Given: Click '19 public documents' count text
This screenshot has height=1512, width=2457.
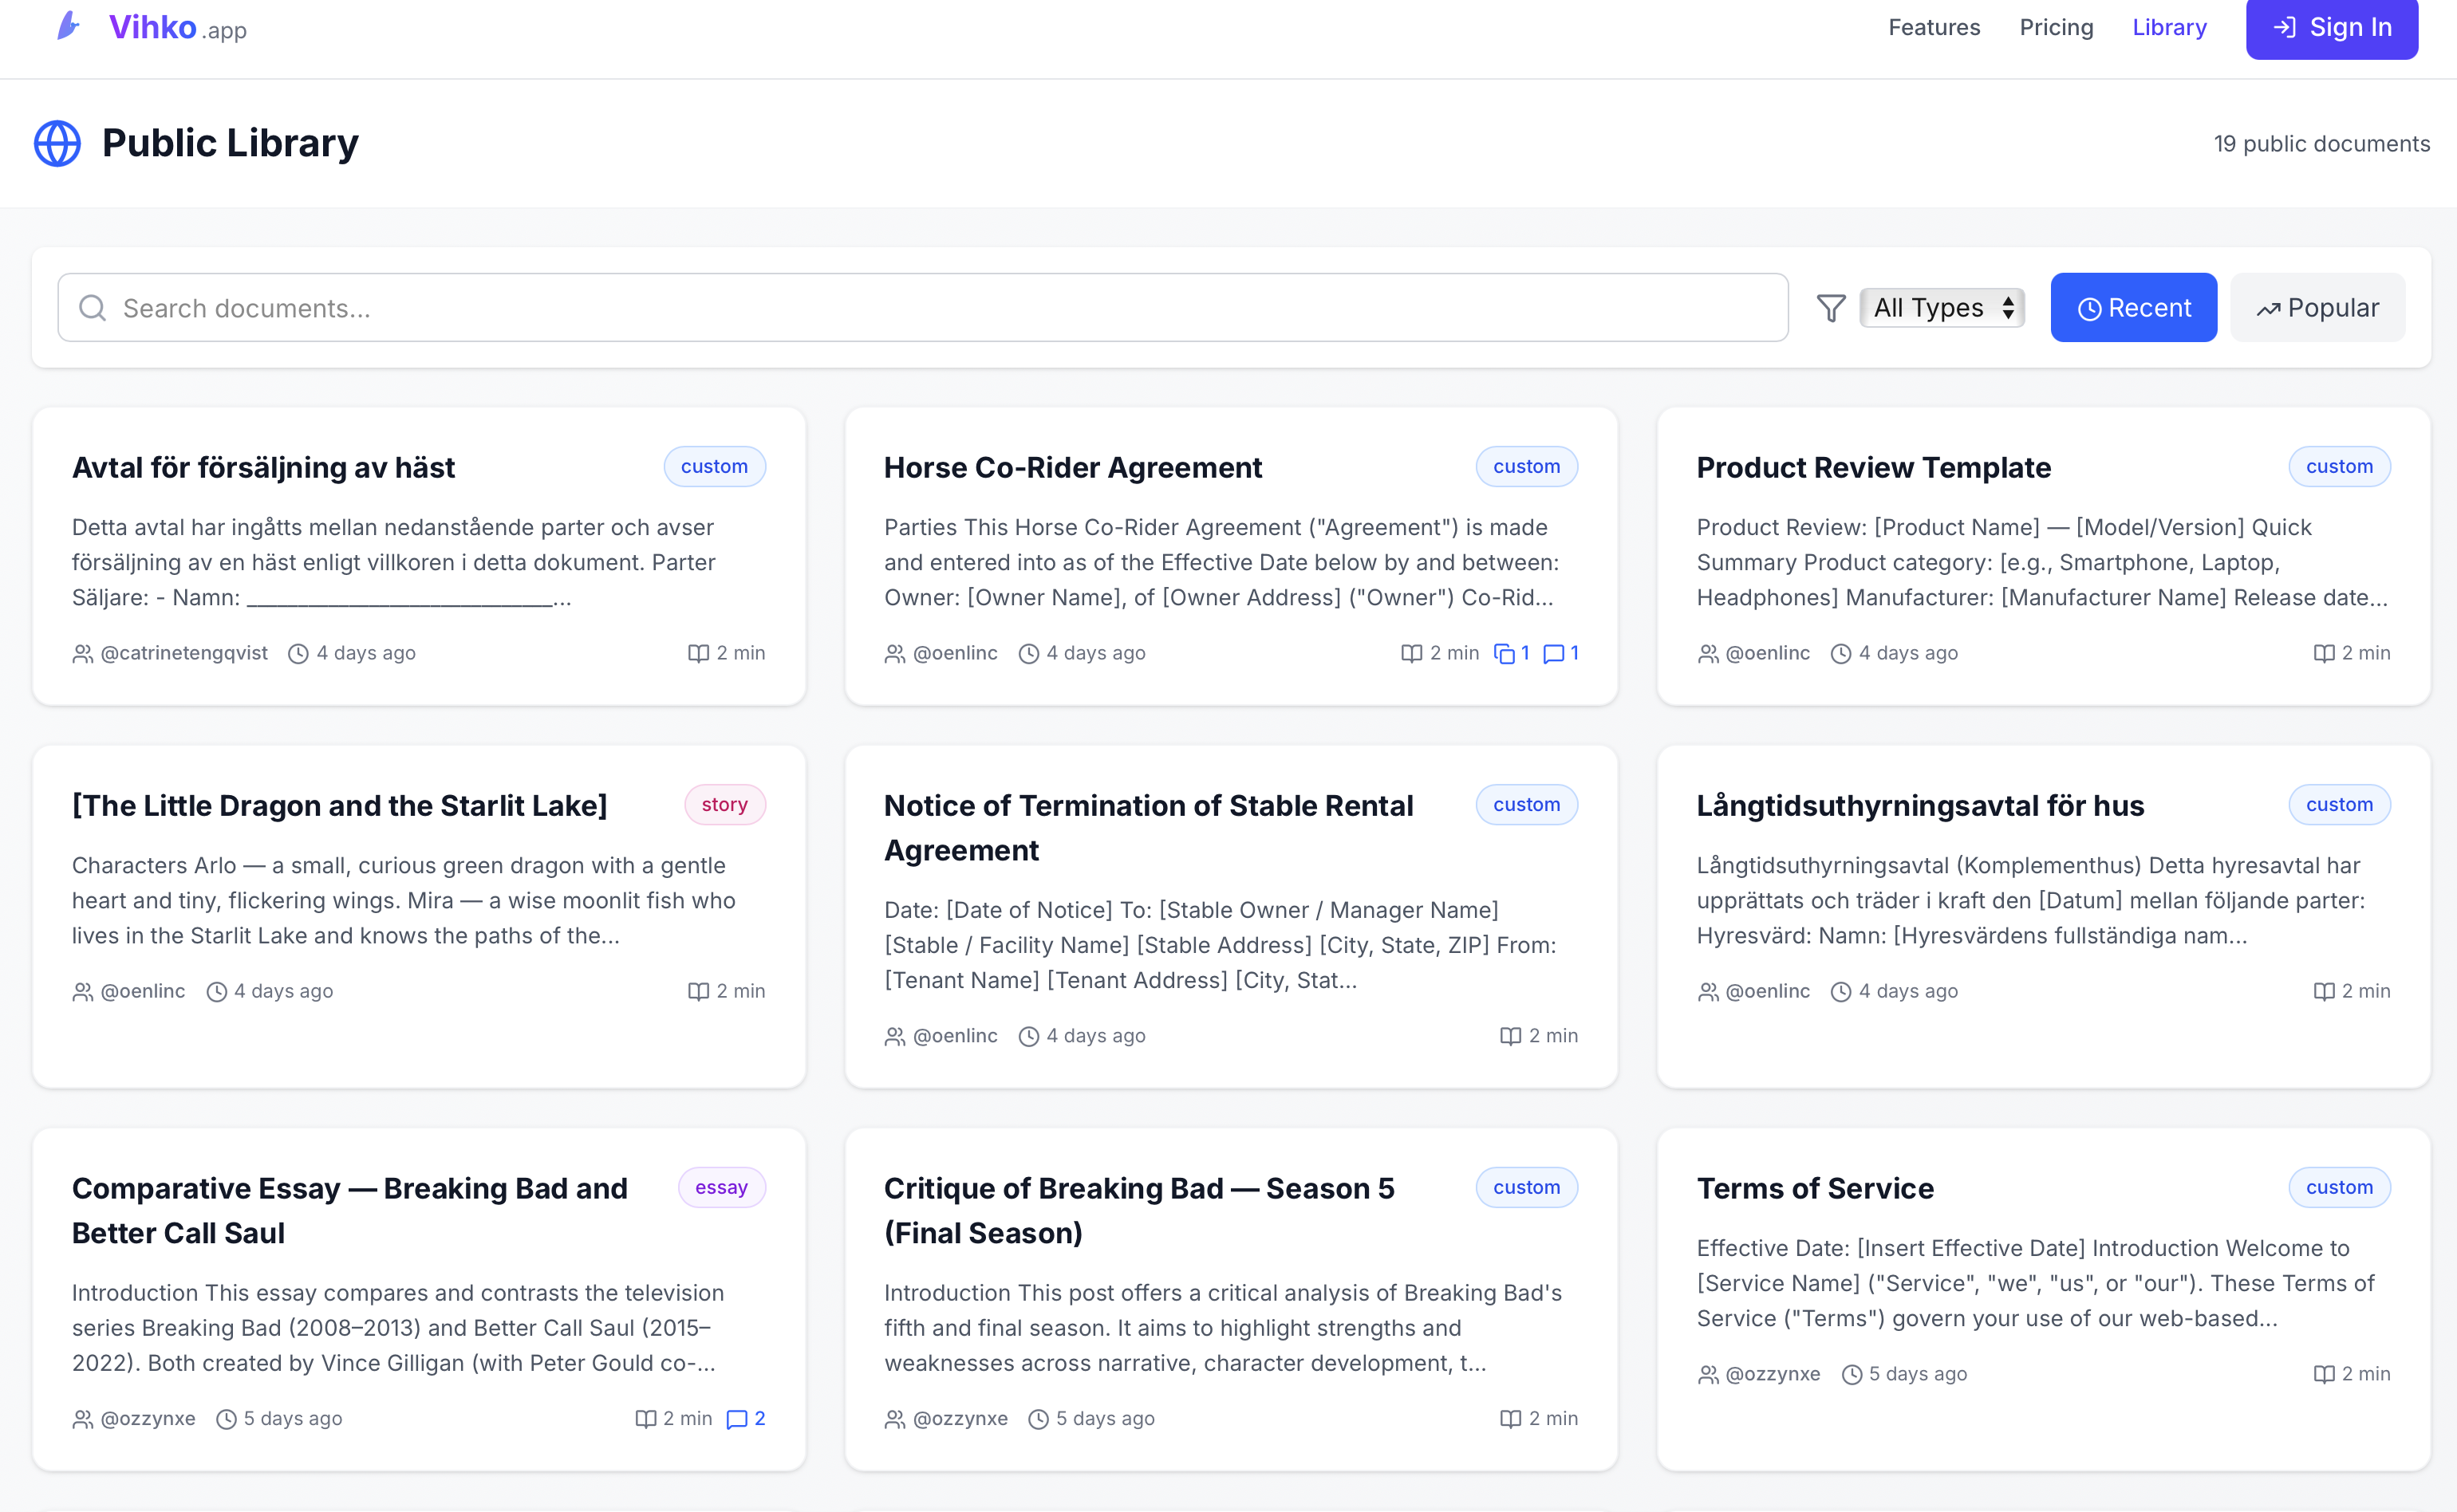Looking at the screenshot, I should point(2321,144).
